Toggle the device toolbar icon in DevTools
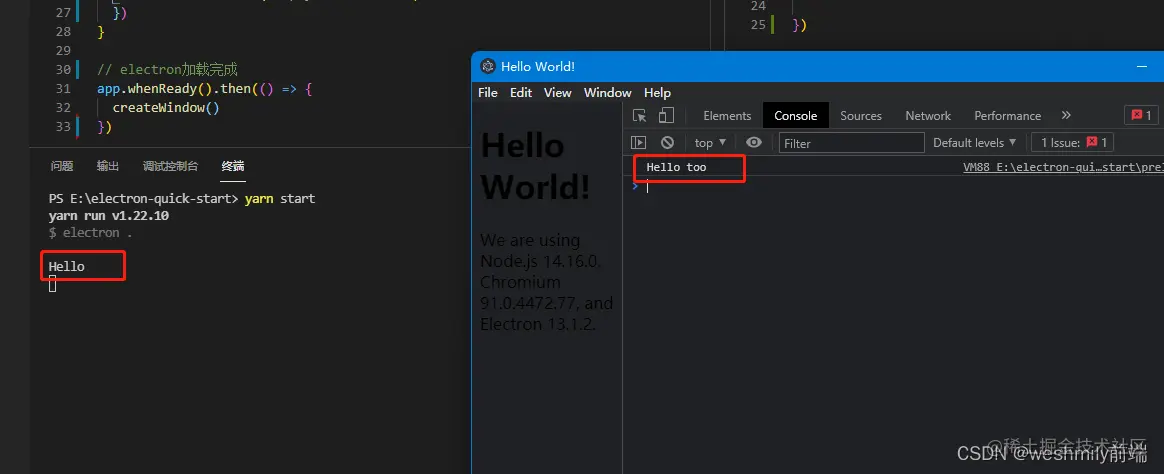Image resolution: width=1164 pixels, height=474 pixels. (666, 116)
